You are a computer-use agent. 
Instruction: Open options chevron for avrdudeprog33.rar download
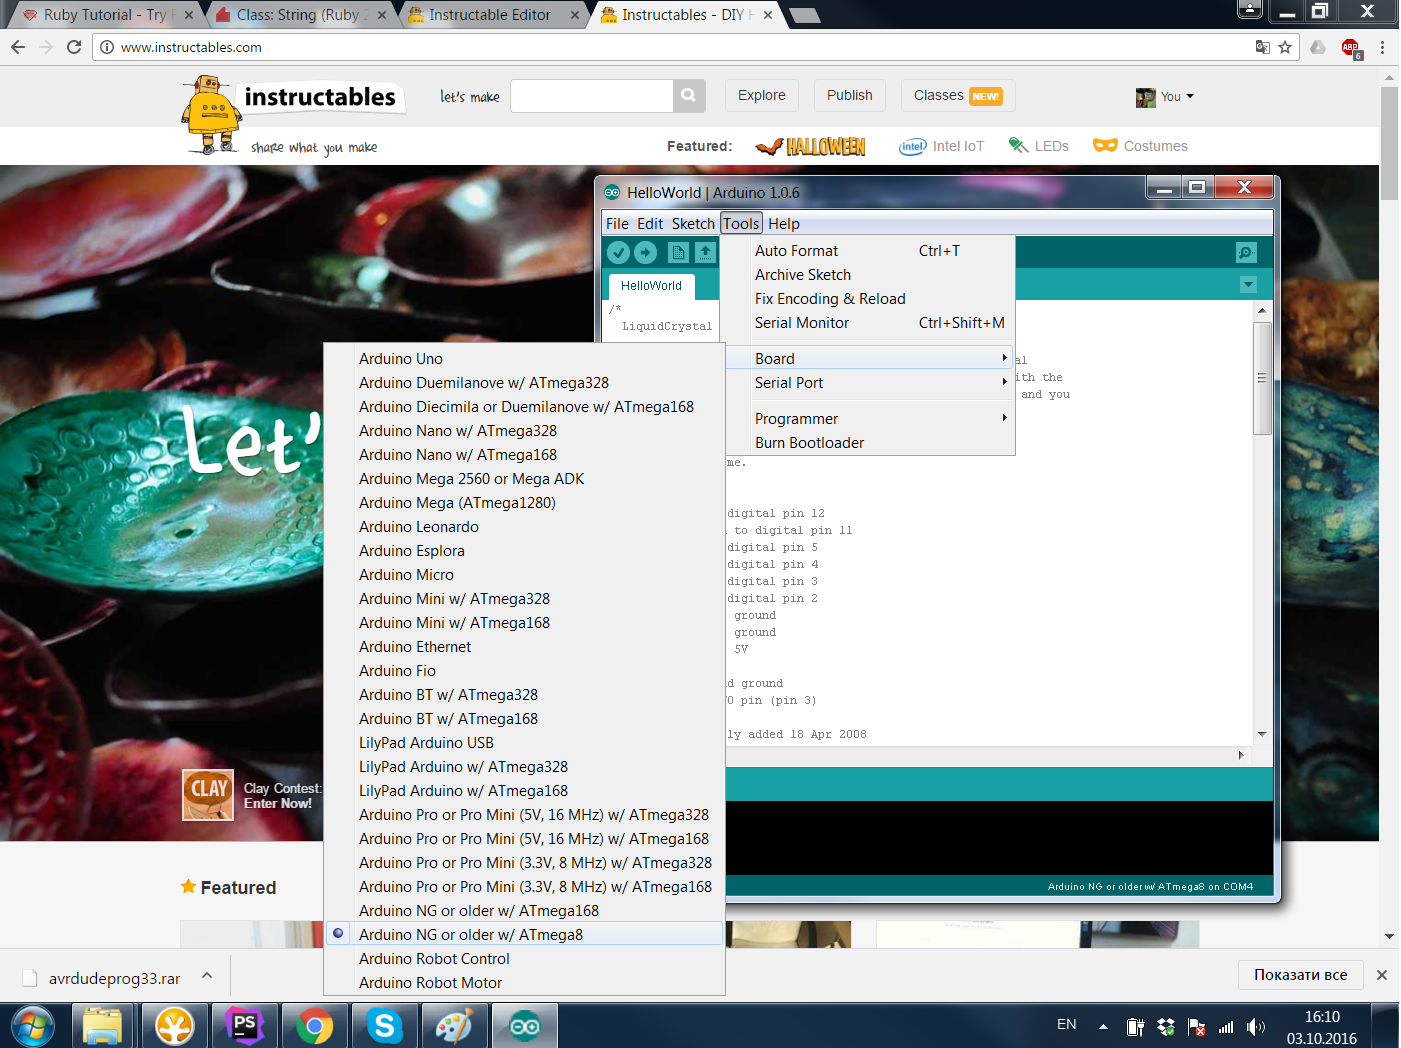pos(206,976)
